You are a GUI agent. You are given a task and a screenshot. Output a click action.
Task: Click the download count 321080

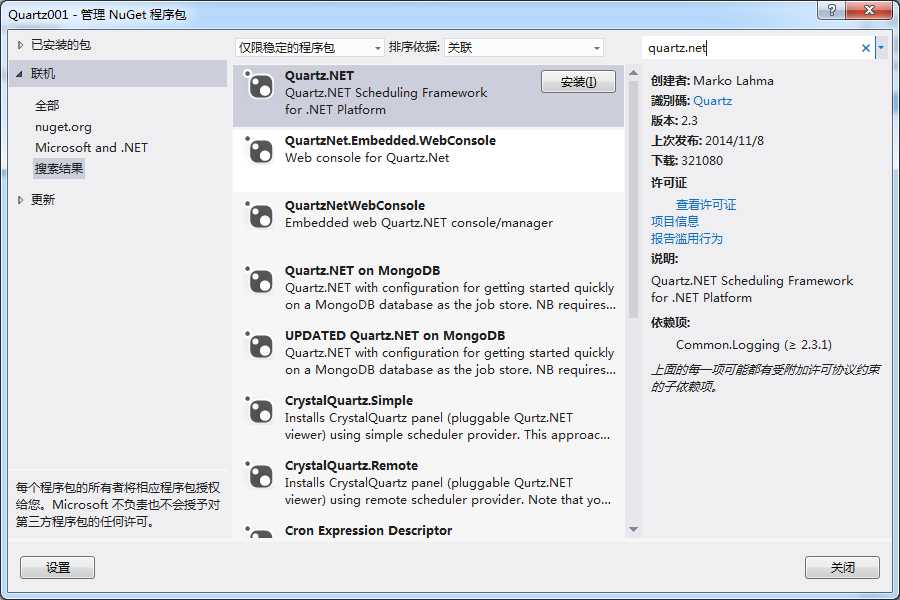pos(702,160)
